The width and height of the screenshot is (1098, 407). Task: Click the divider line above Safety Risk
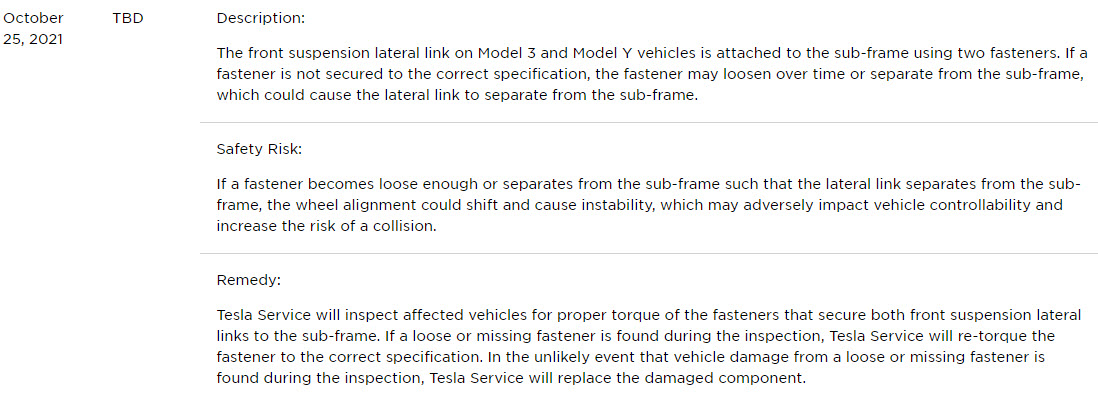(x=648, y=123)
